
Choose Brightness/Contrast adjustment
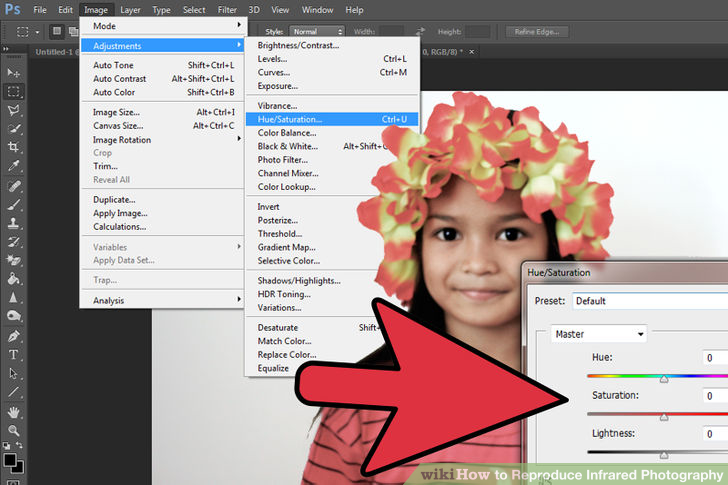pos(332,45)
